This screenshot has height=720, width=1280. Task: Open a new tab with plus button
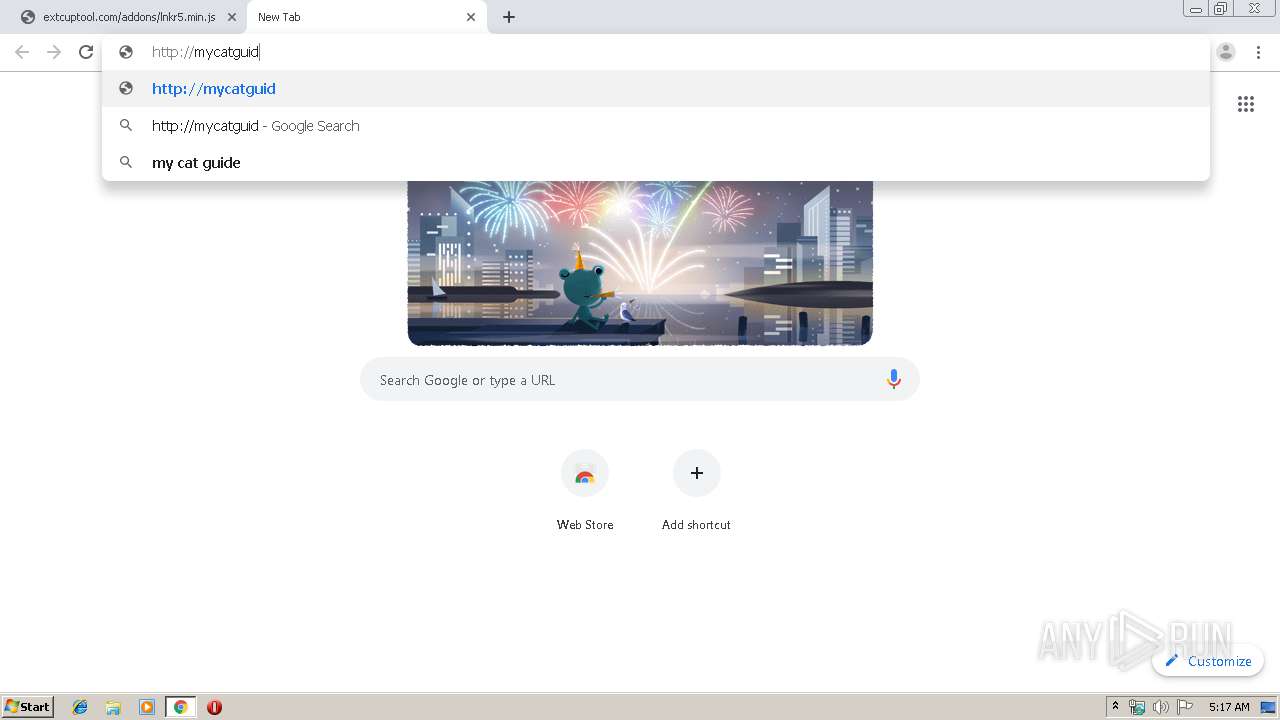point(509,17)
